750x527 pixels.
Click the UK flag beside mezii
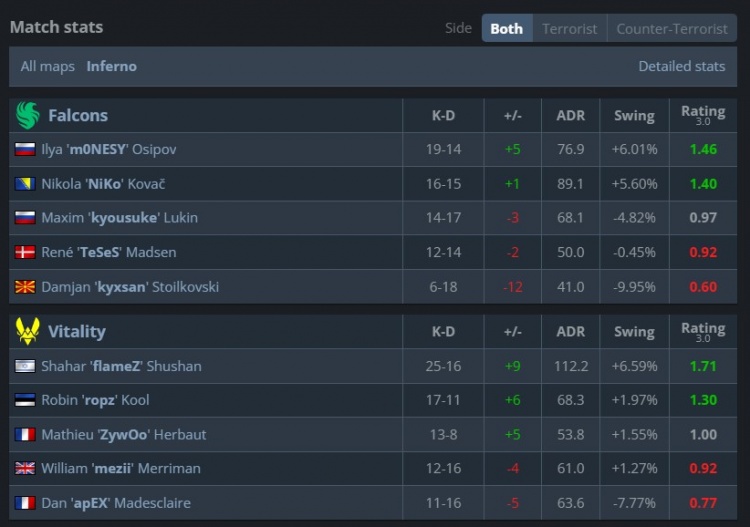tap(25, 468)
